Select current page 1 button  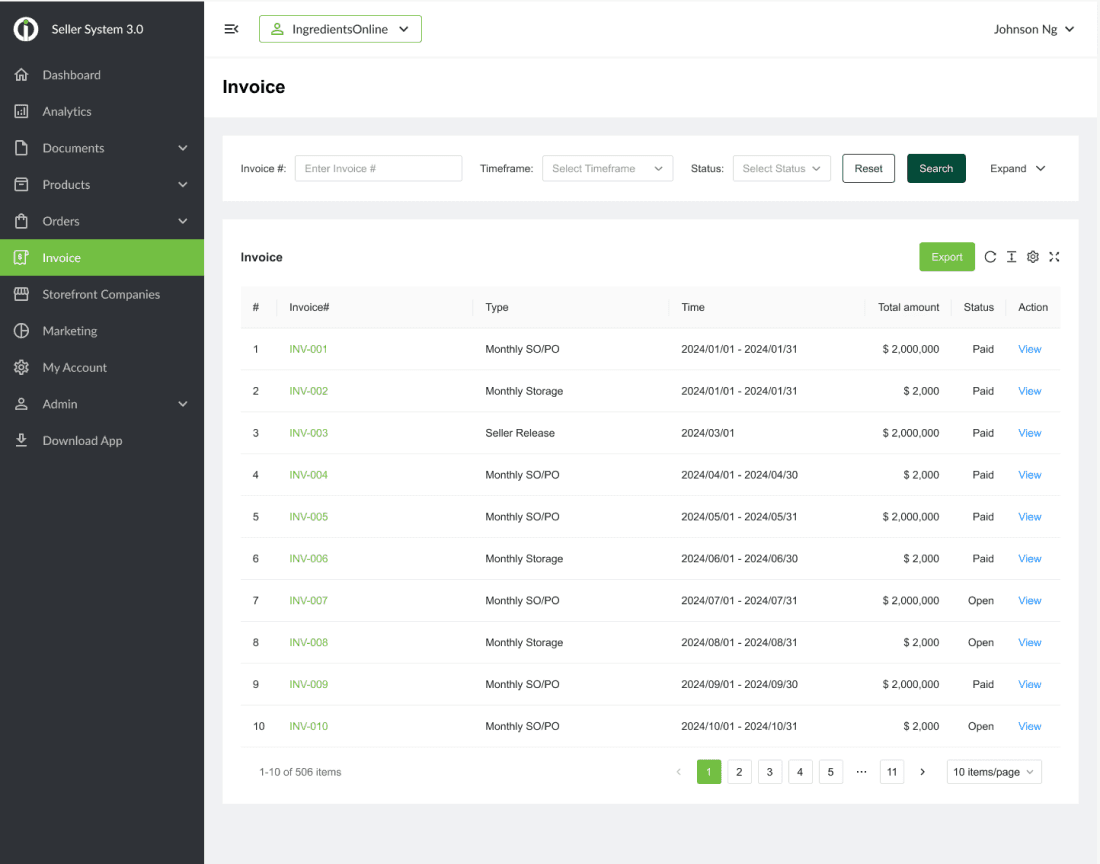[709, 771]
